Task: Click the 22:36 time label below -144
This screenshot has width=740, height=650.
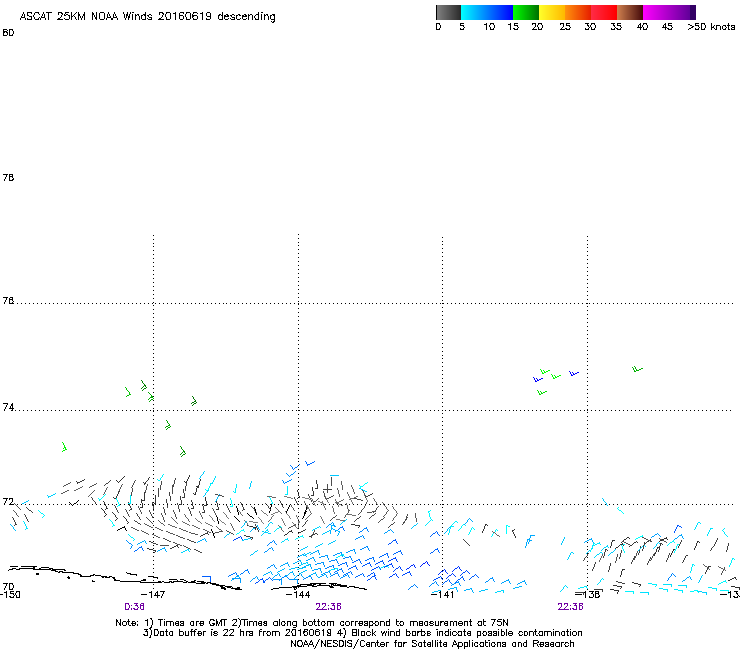Action: point(328,607)
